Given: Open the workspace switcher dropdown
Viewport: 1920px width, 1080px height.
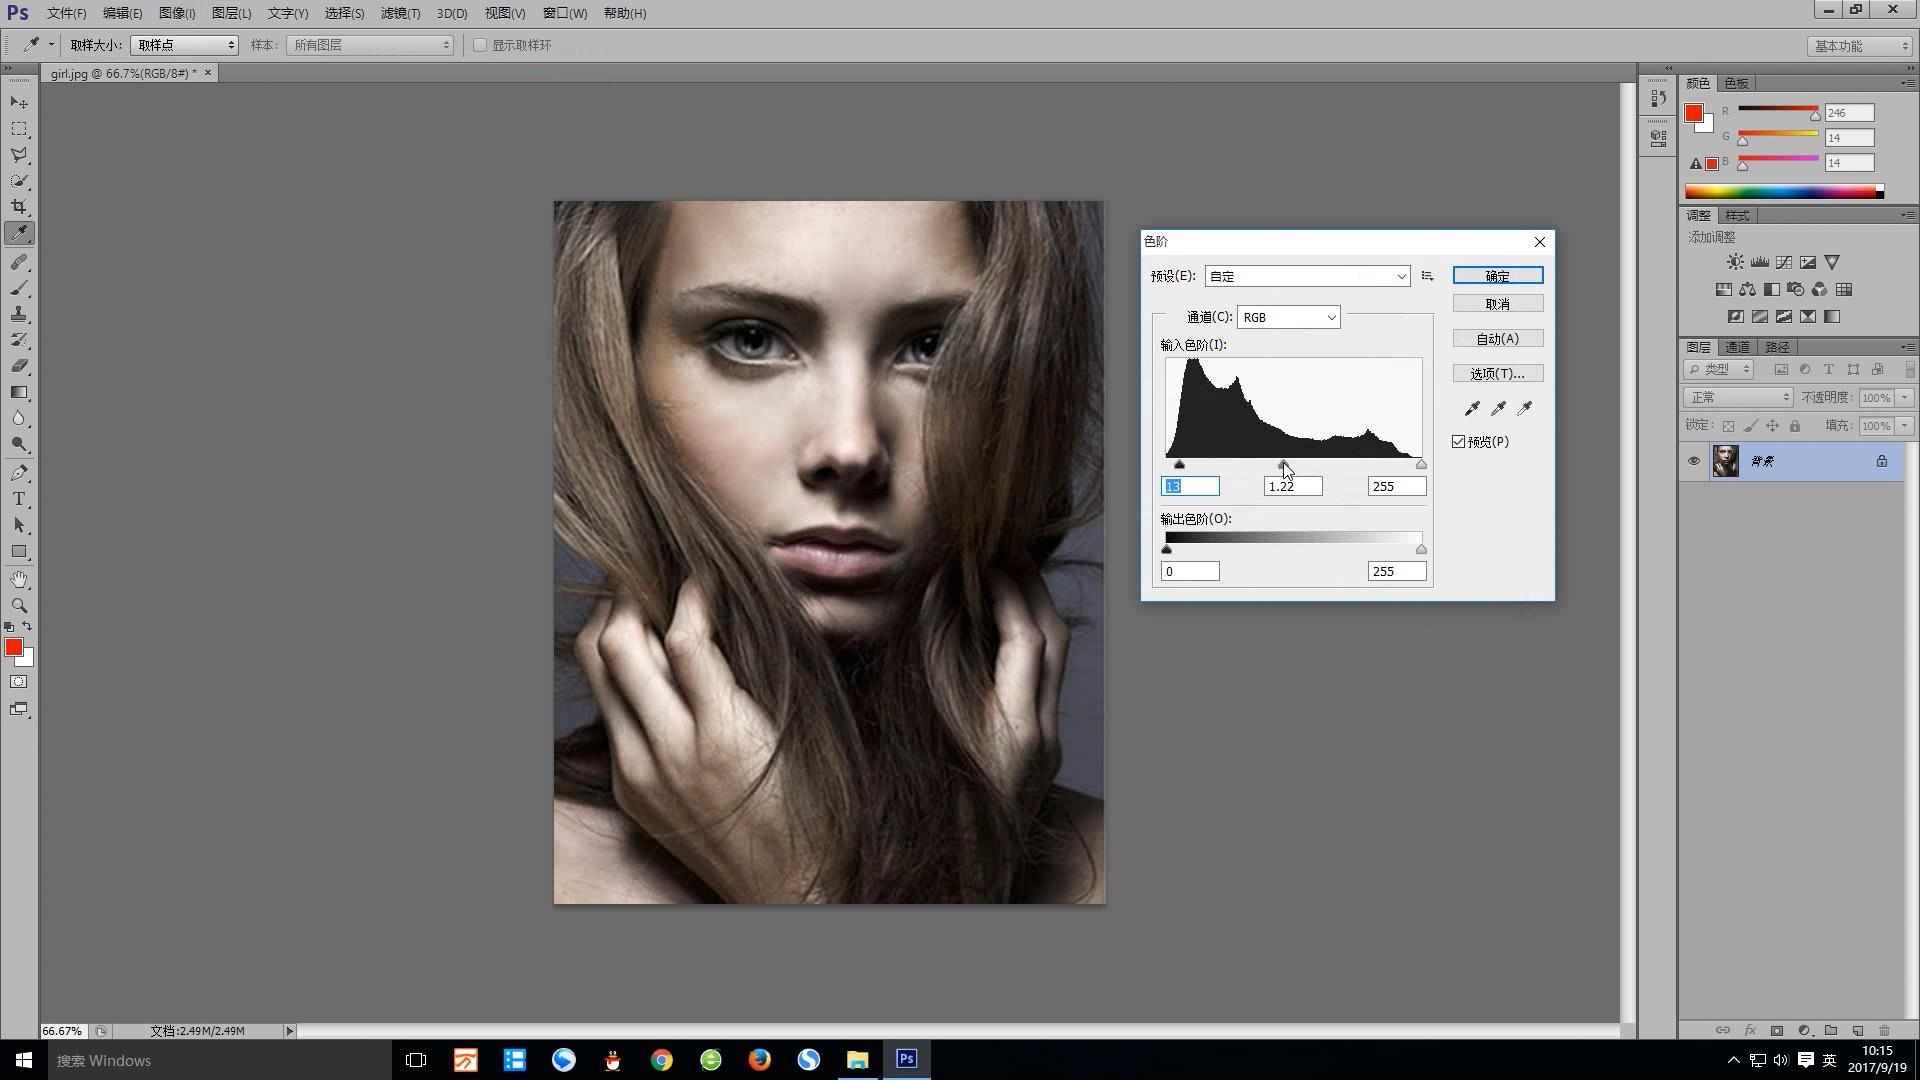Looking at the screenshot, I should coord(1859,46).
